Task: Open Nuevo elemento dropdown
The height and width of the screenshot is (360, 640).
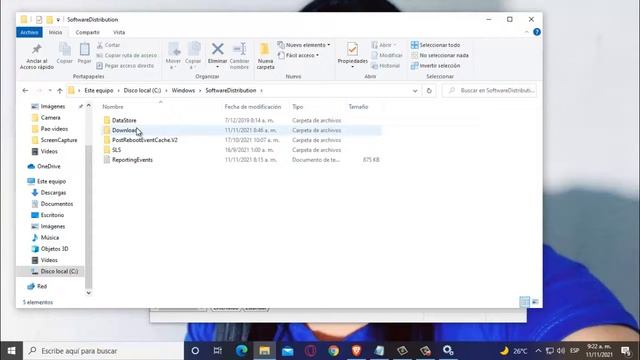Action: pyautogui.click(x=304, y=45)
